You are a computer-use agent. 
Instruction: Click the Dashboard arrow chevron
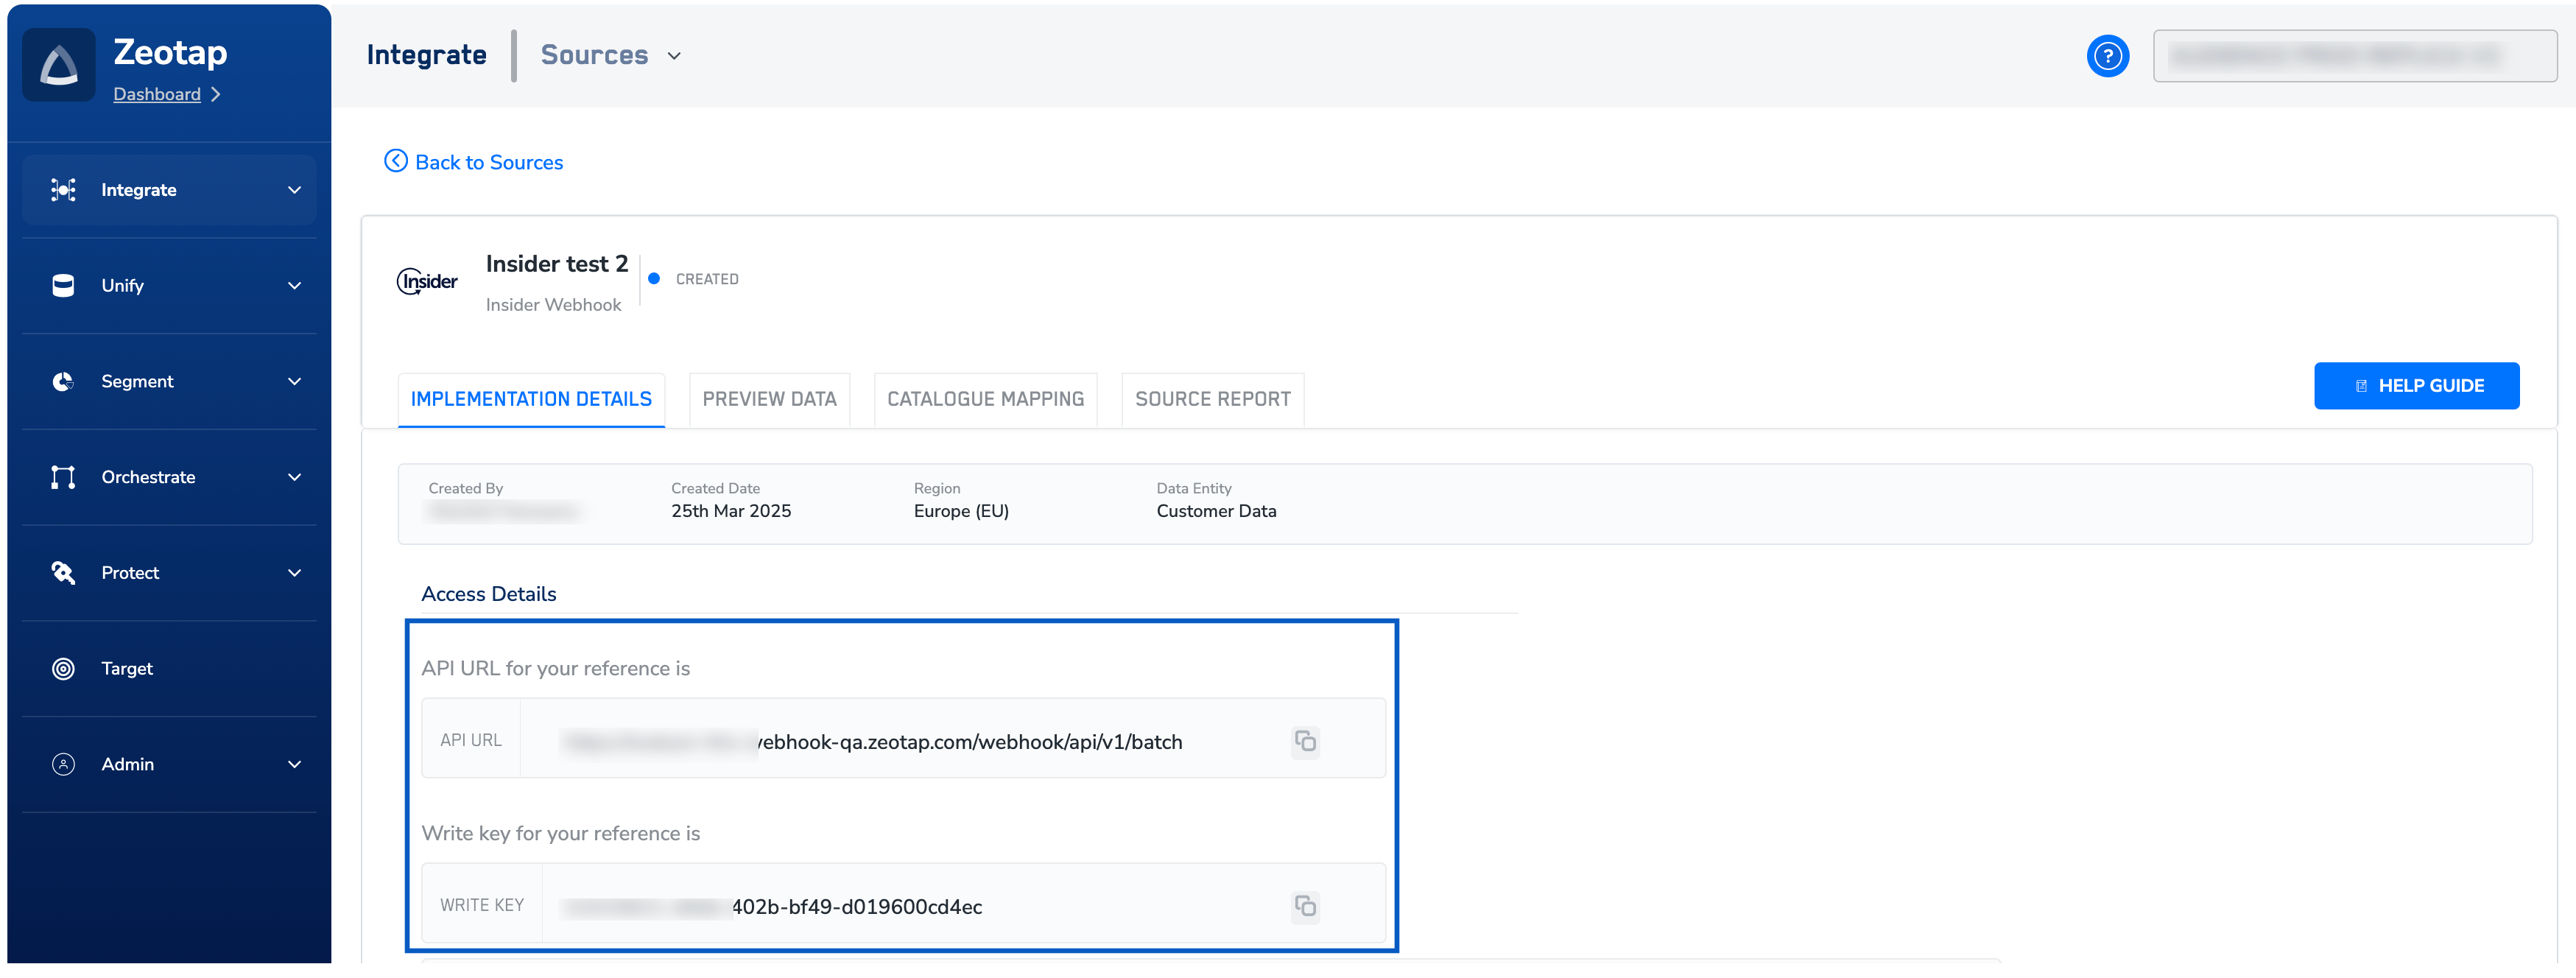[x=215, y=94]
